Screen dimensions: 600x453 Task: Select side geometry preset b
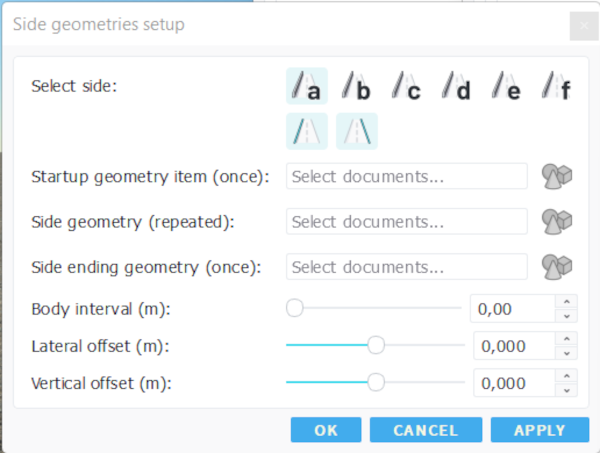356,87
